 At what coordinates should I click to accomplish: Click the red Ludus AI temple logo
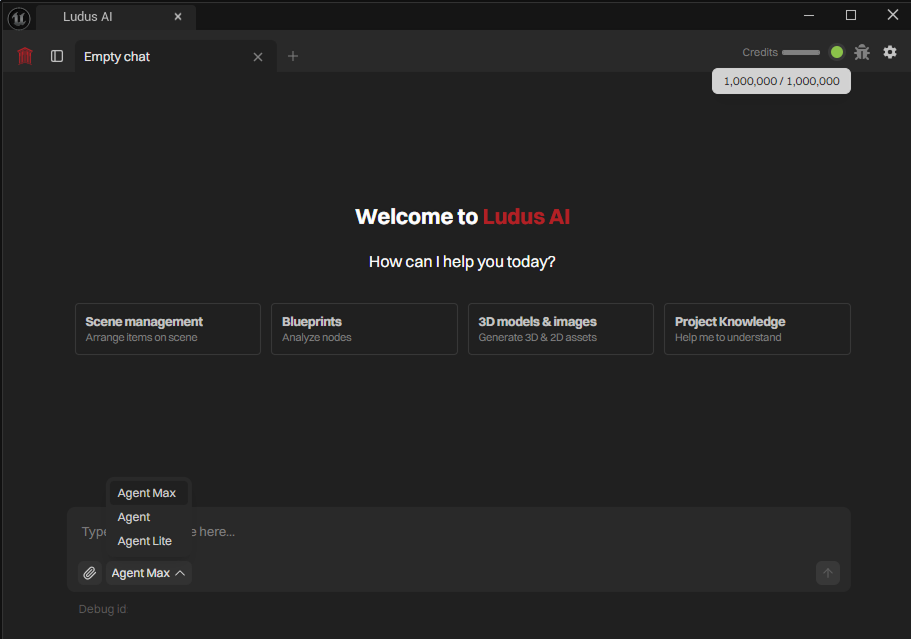[24, 56]
